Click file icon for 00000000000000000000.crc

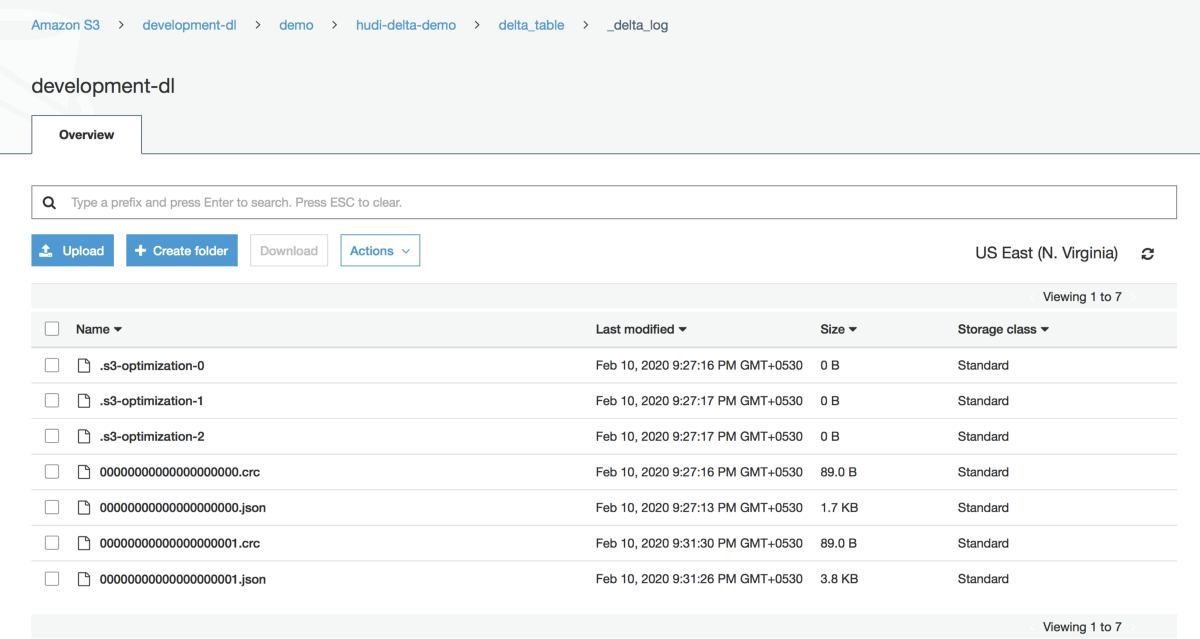pos(84,472)
